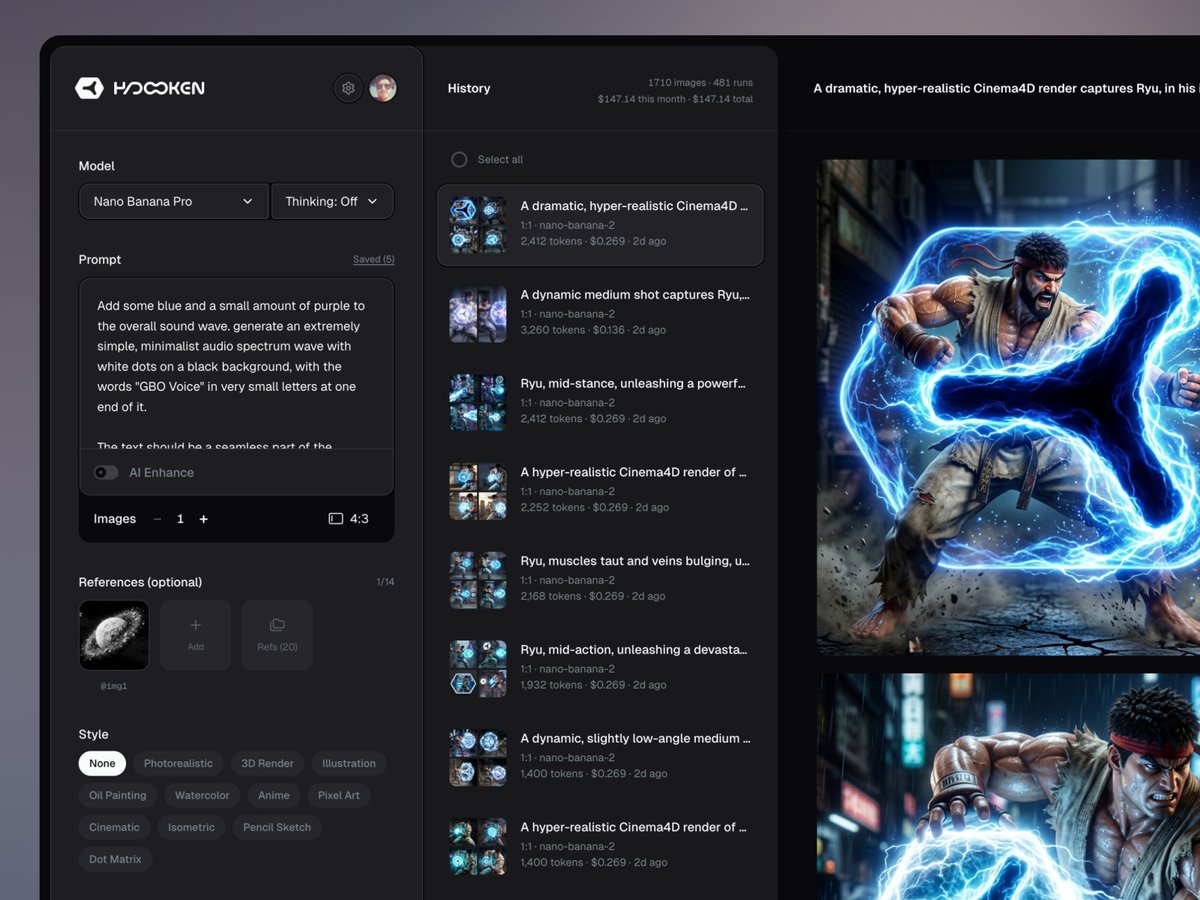Click thumbnail of 'Ryu, mid-stance' entry
This screenshot has height=900, width=1200.
[x=478, y=402]
